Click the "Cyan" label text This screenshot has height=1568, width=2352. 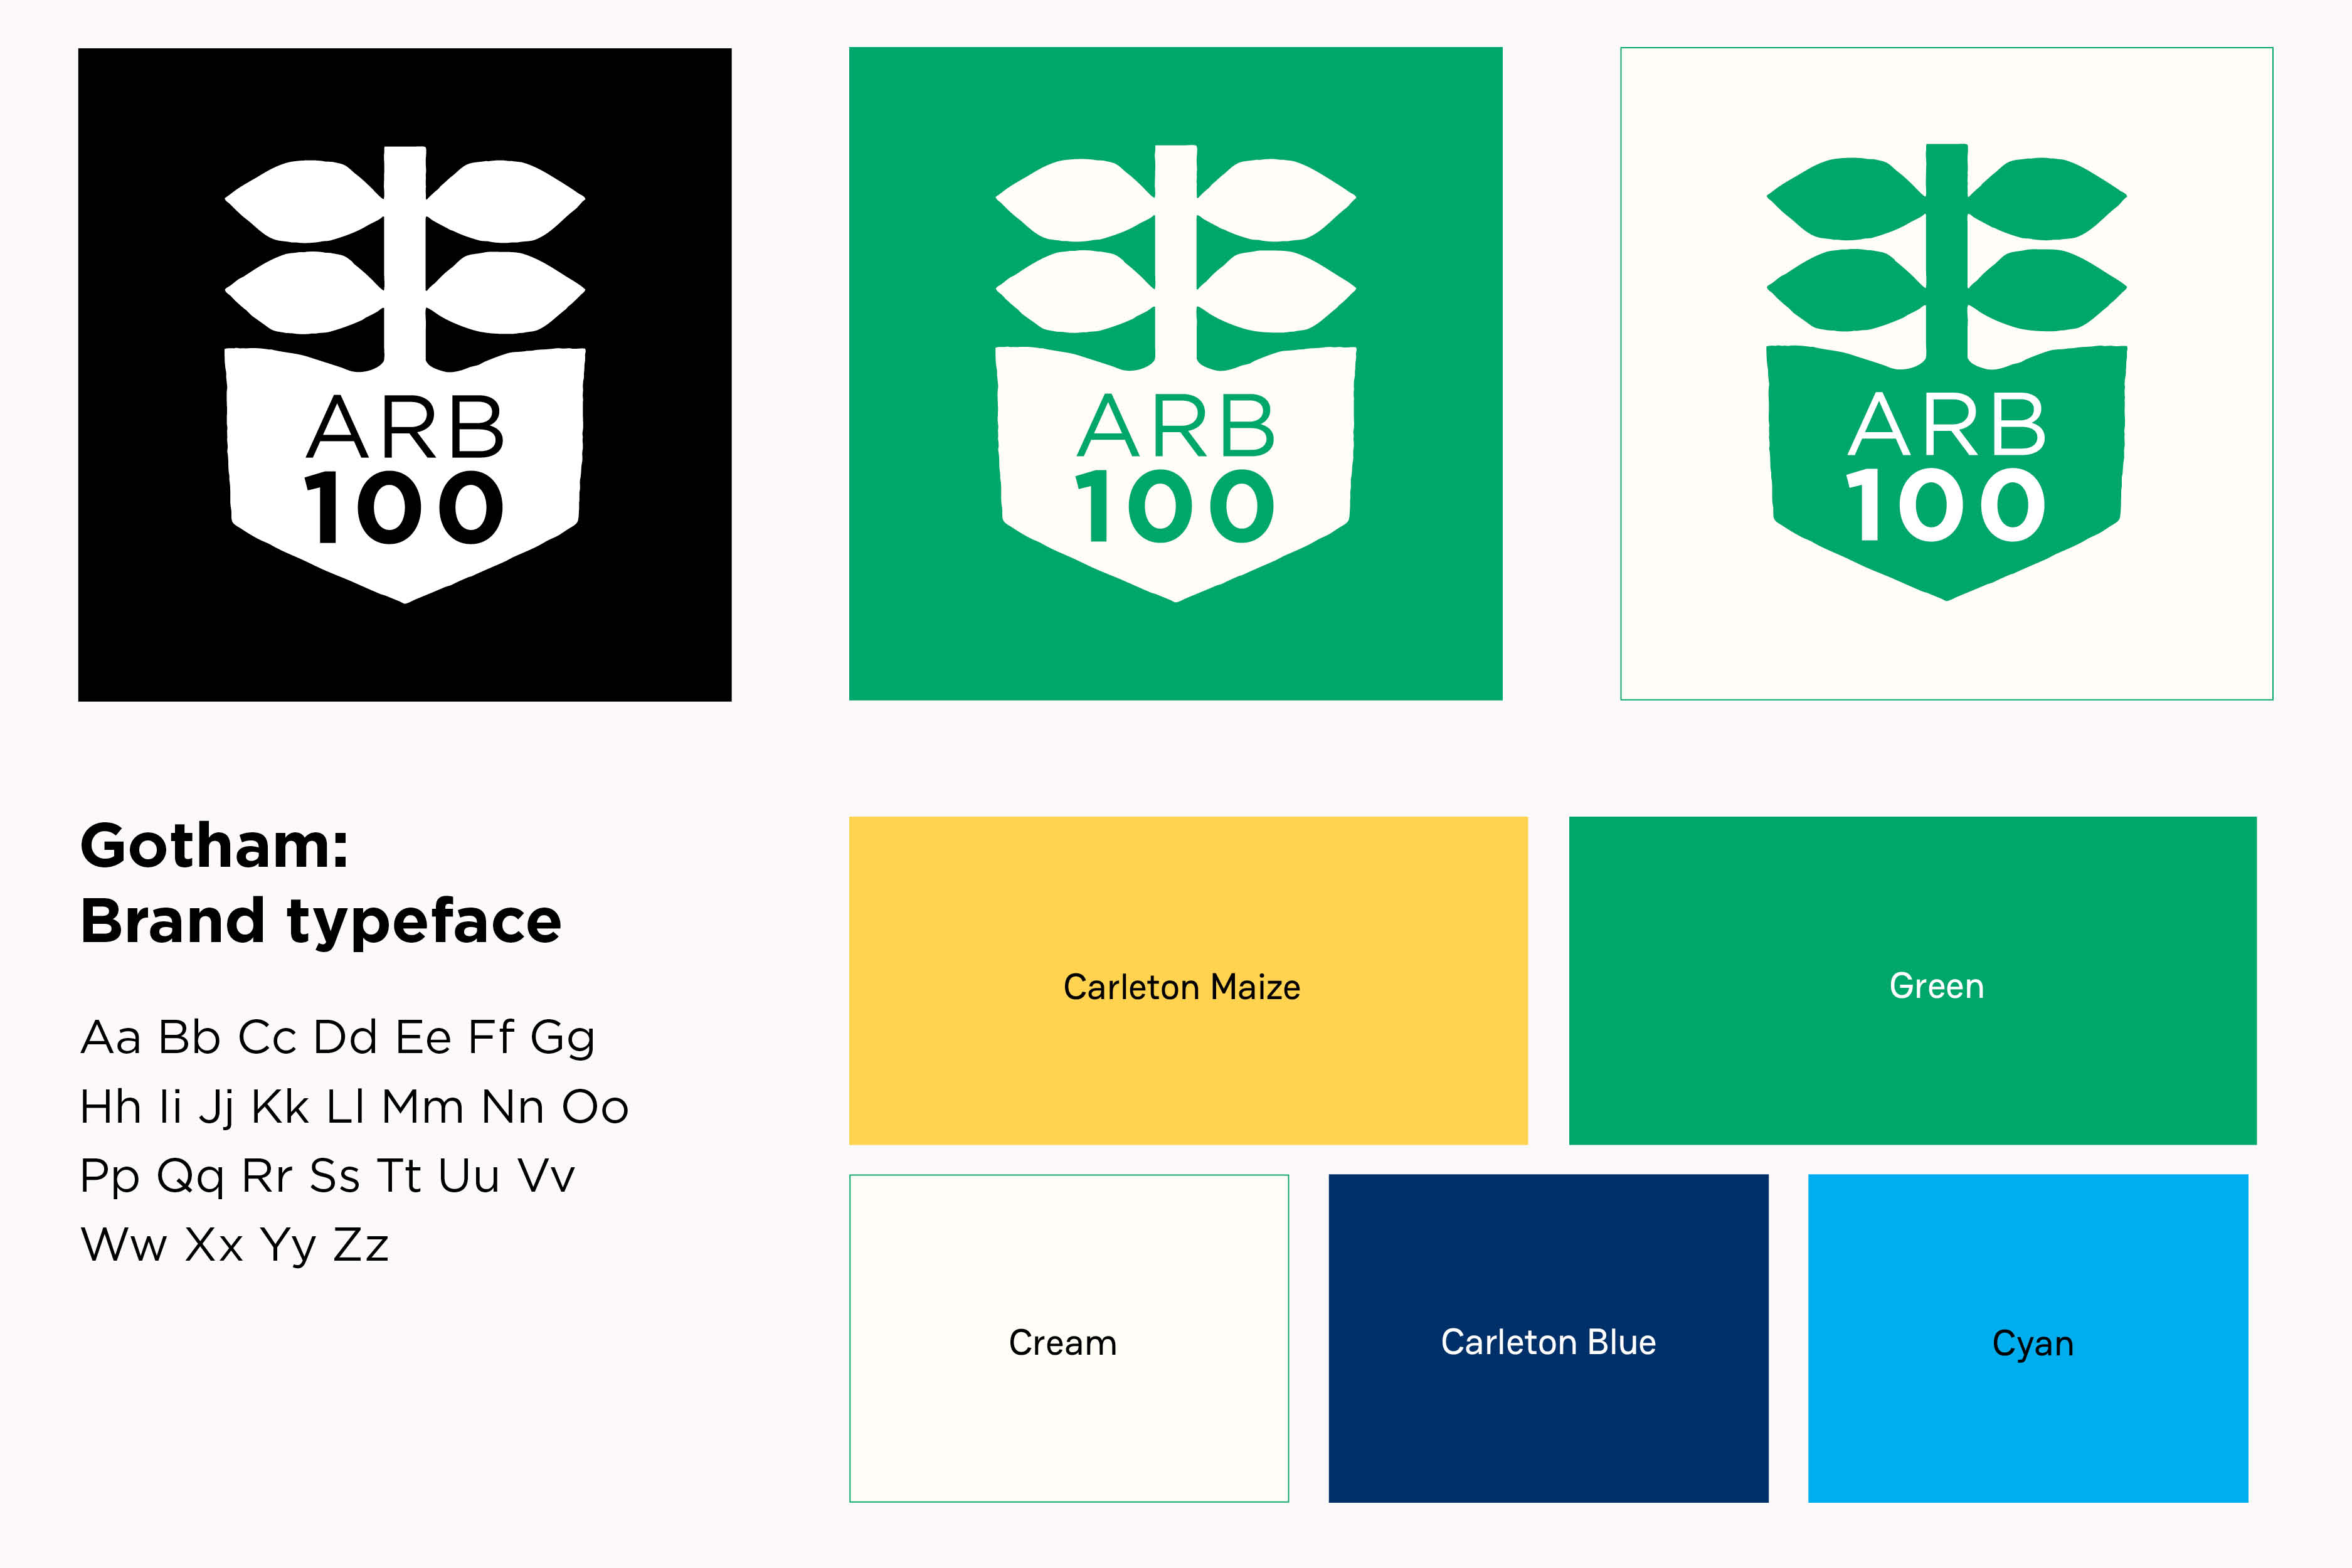[2033, 1345]
